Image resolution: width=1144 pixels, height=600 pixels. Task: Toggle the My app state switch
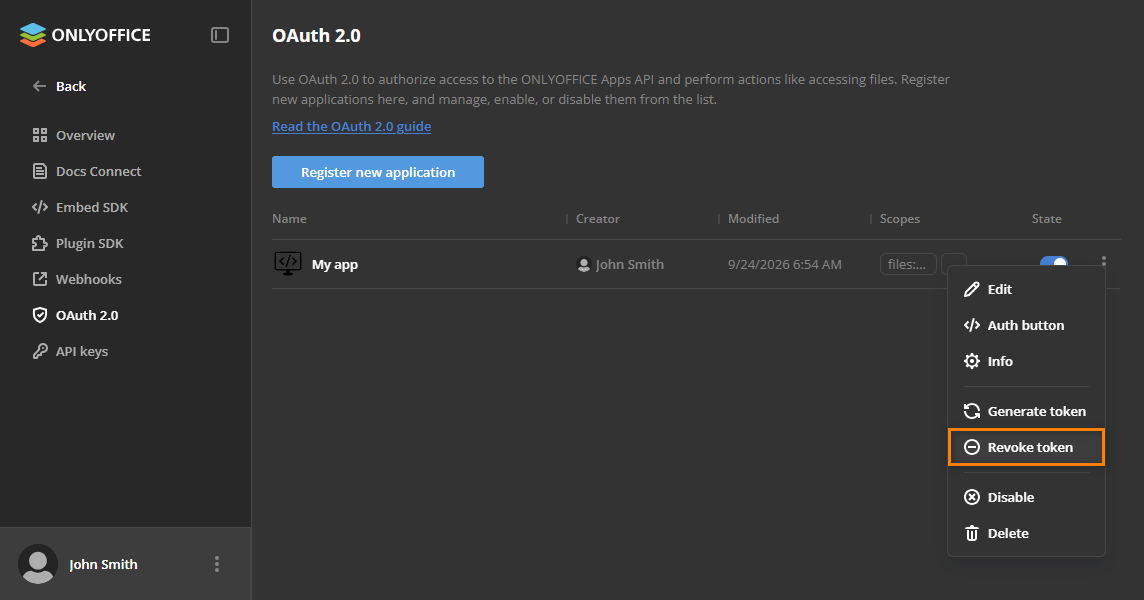pos(1054,261)
